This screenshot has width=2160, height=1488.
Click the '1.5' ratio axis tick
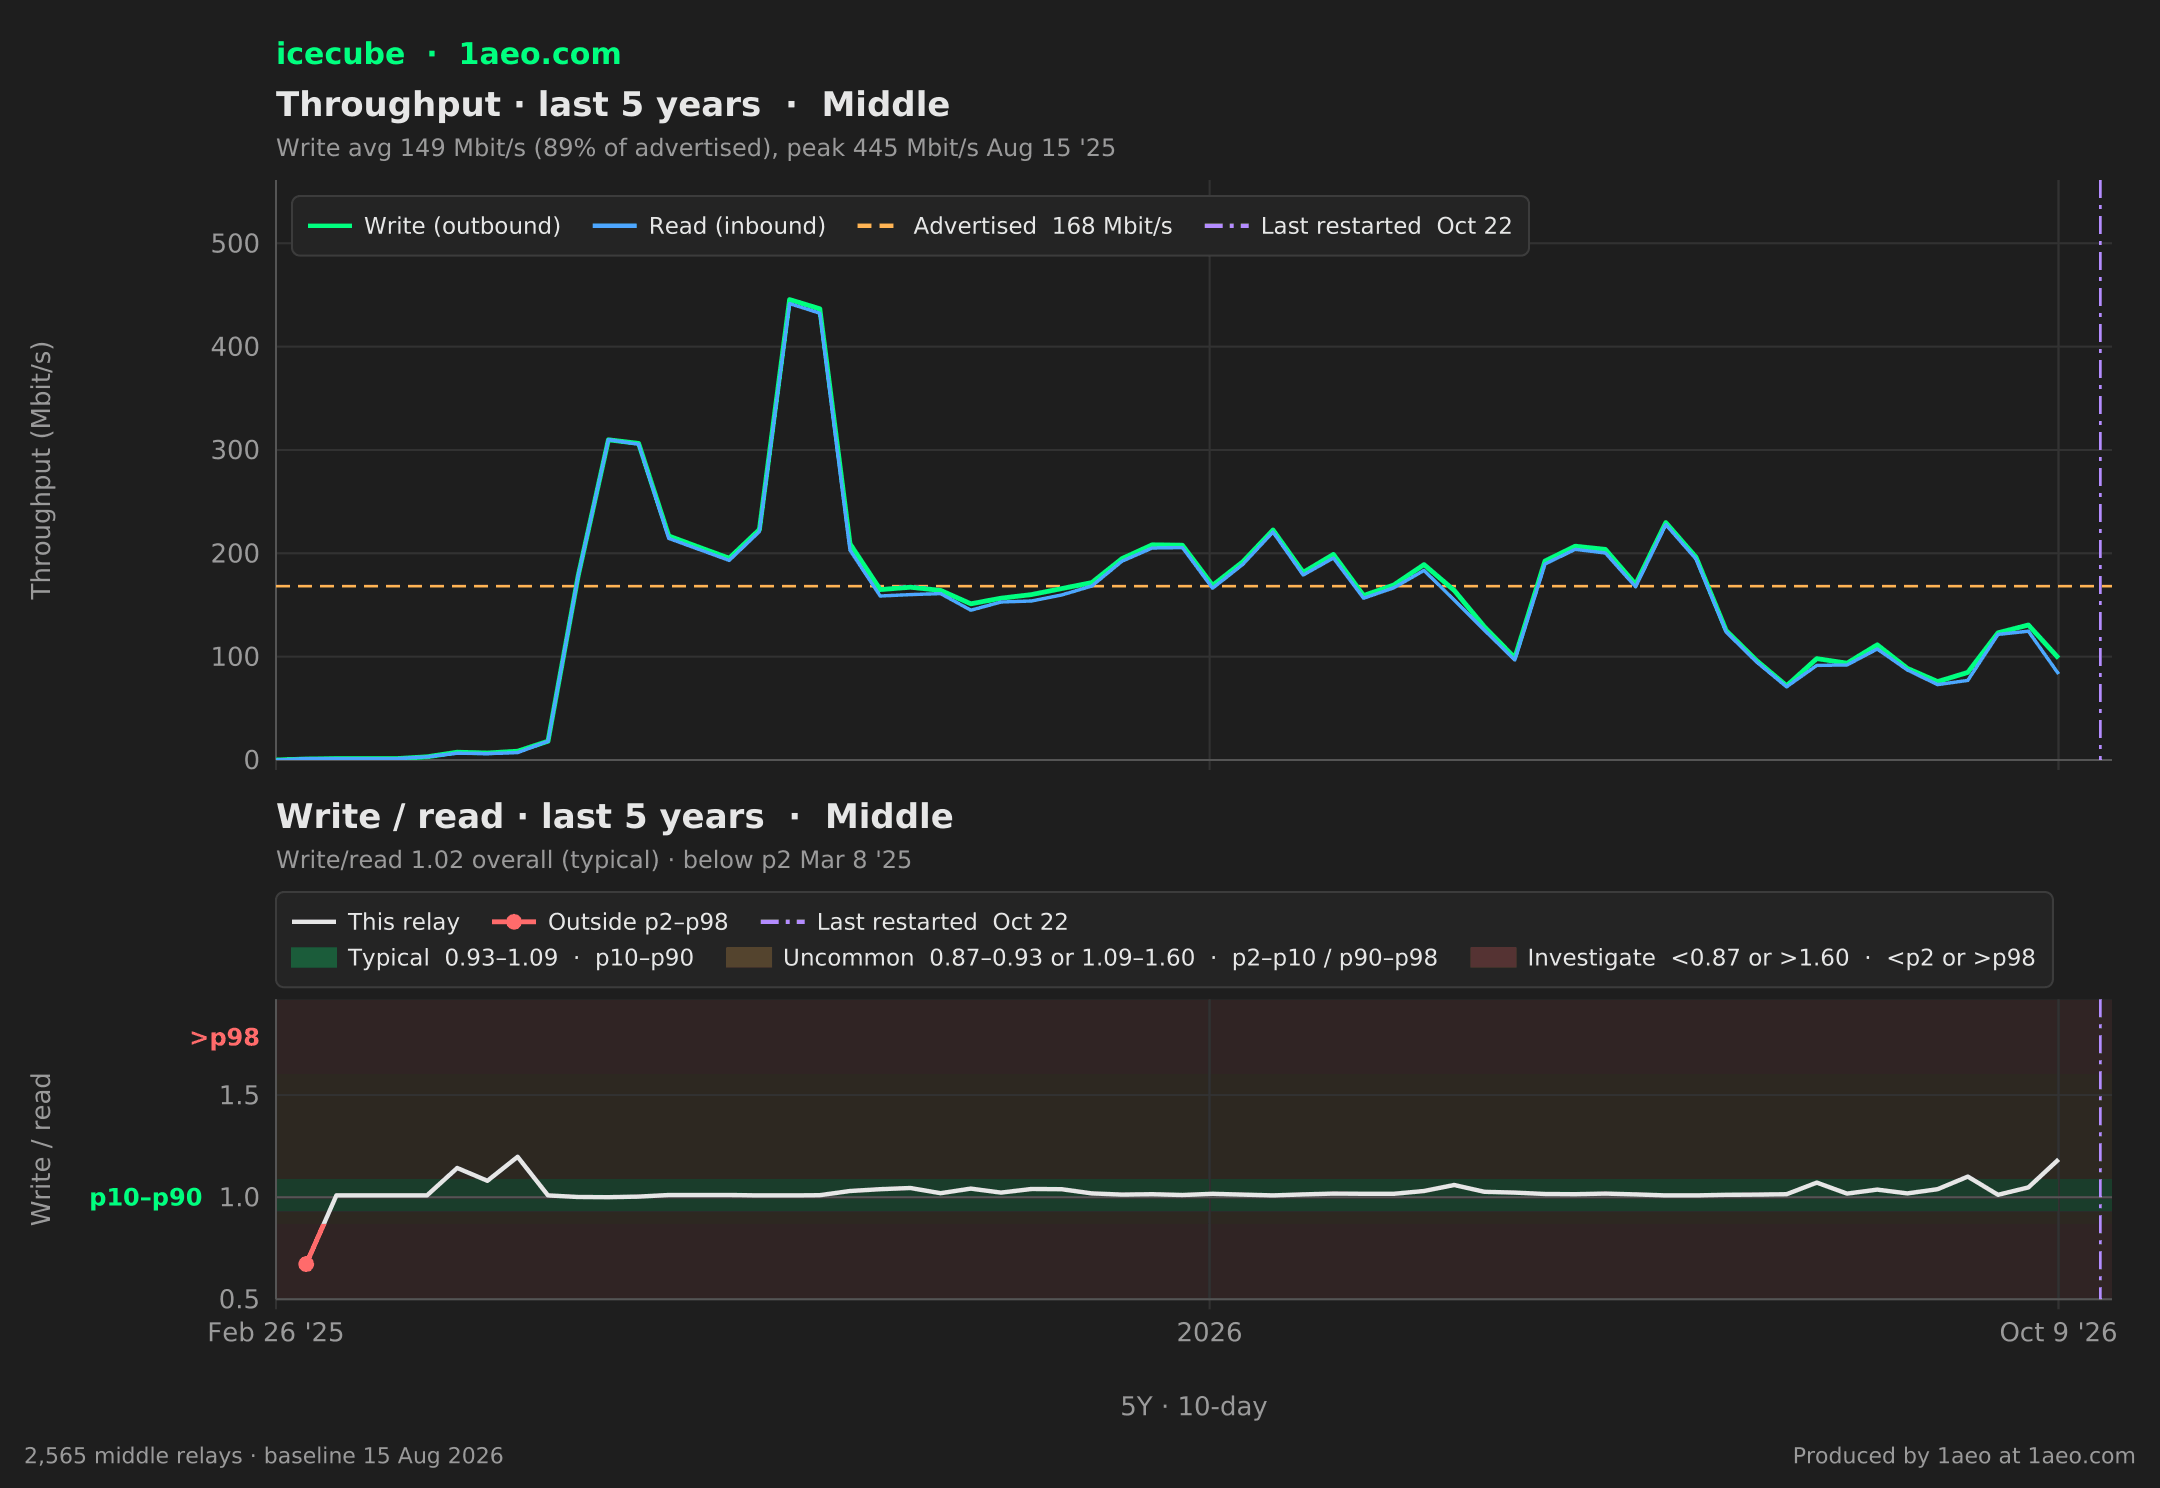click(239, 1096)
